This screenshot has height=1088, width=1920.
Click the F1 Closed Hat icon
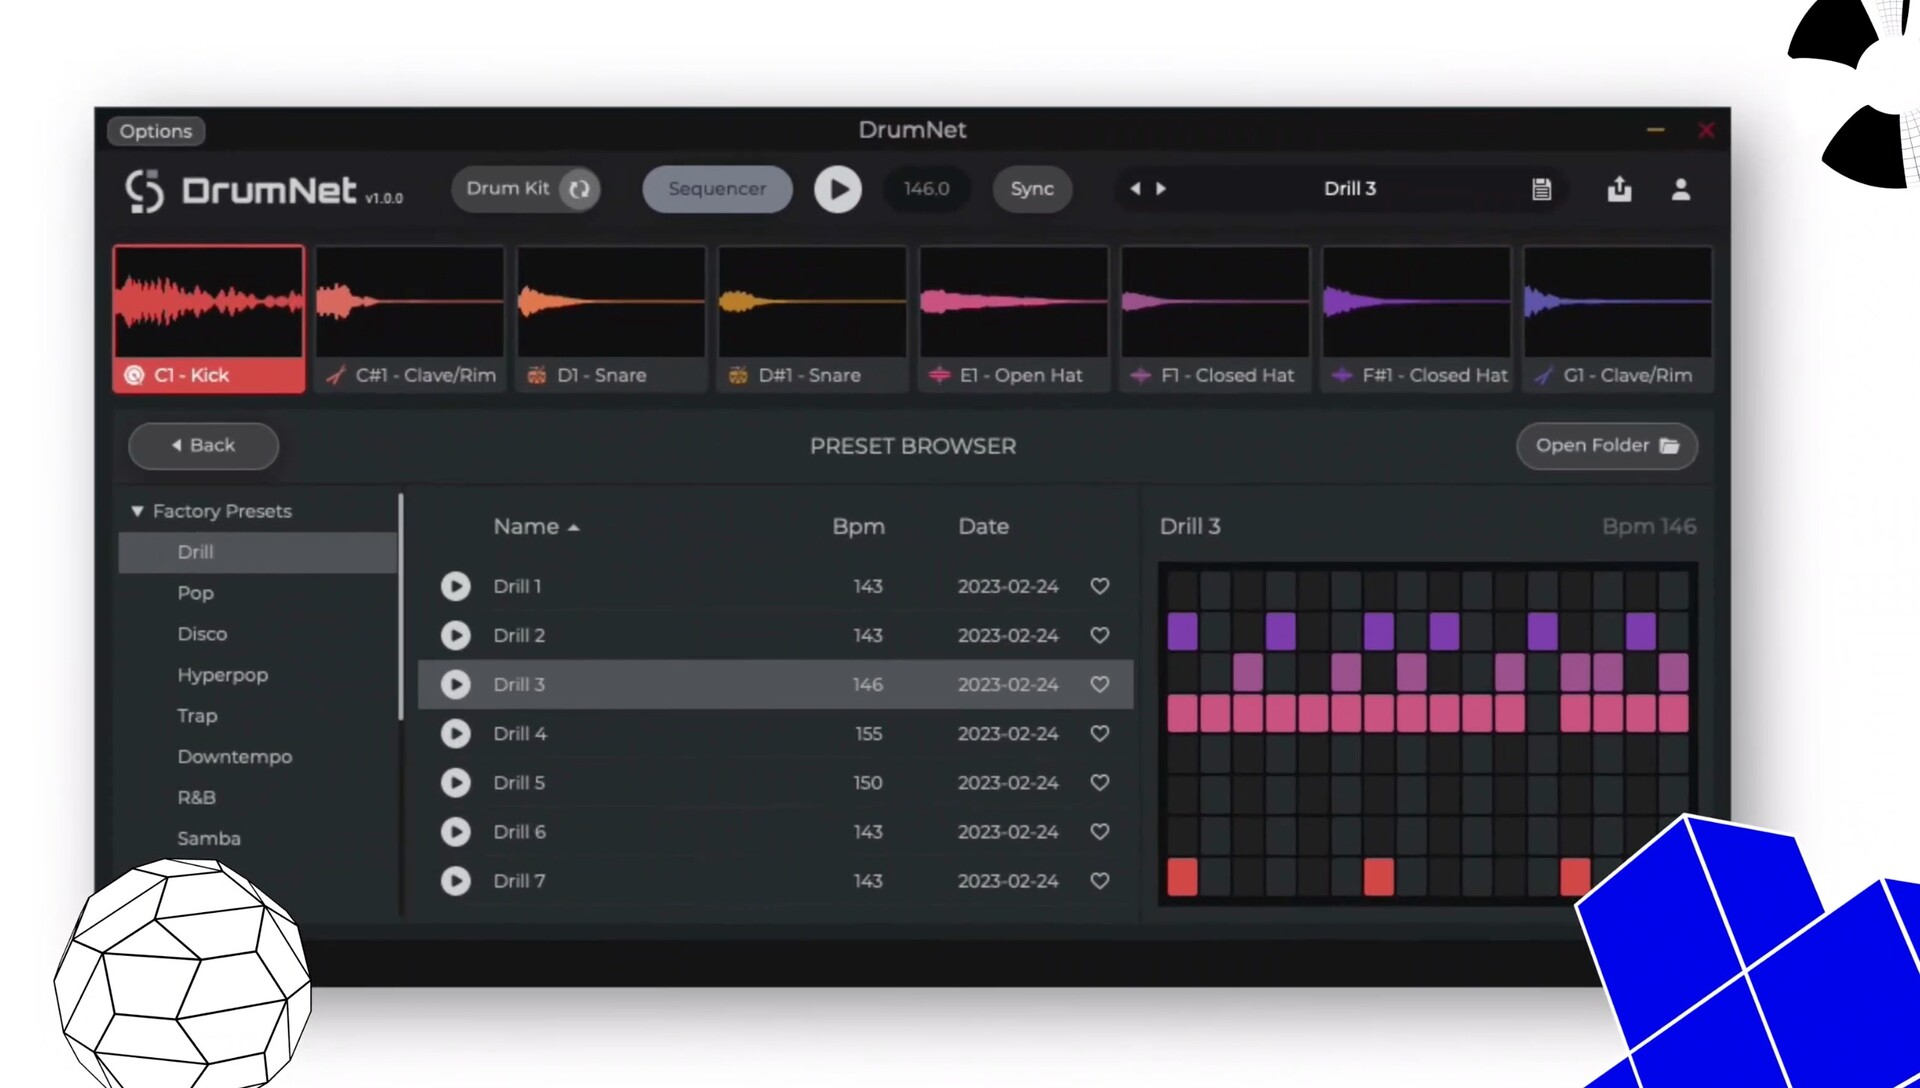pyautogui.click(x=1140, y=375)
